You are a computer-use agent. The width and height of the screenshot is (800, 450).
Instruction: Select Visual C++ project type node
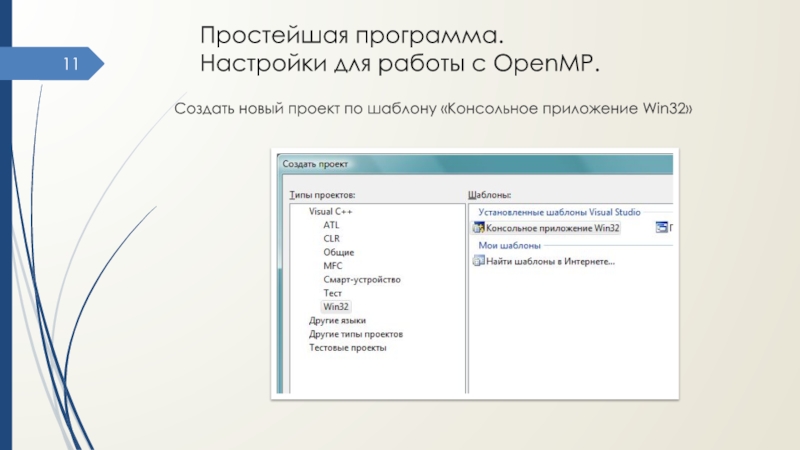(x=330, y=211)
